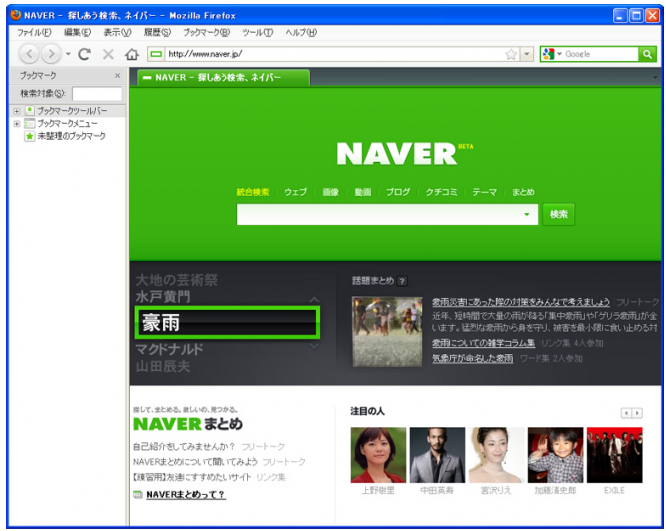Click the green 検索 button
The width and height of the screenshot is (666, 531).
tap(559, 215)
